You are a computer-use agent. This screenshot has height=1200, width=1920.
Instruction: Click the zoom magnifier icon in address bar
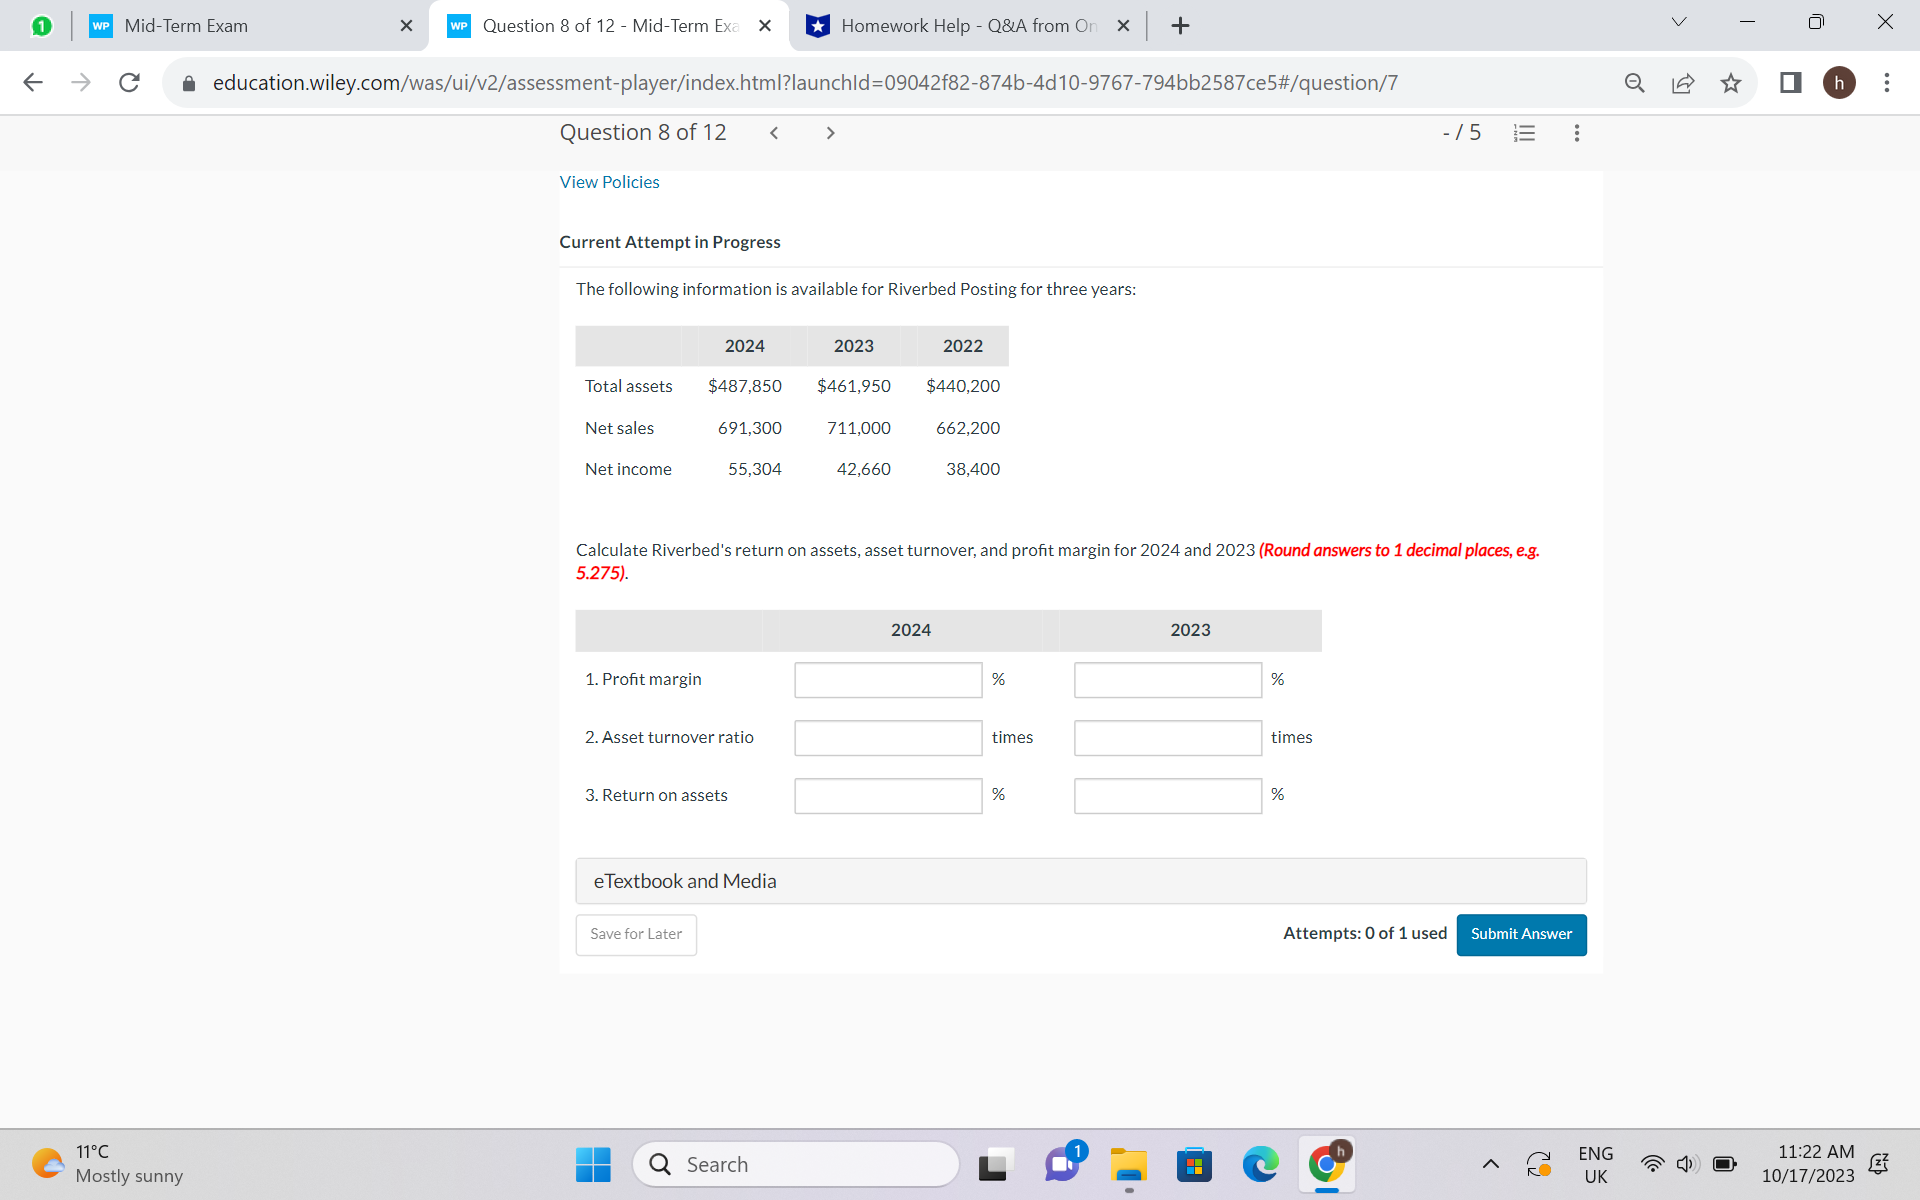[x=1635, y=83]
